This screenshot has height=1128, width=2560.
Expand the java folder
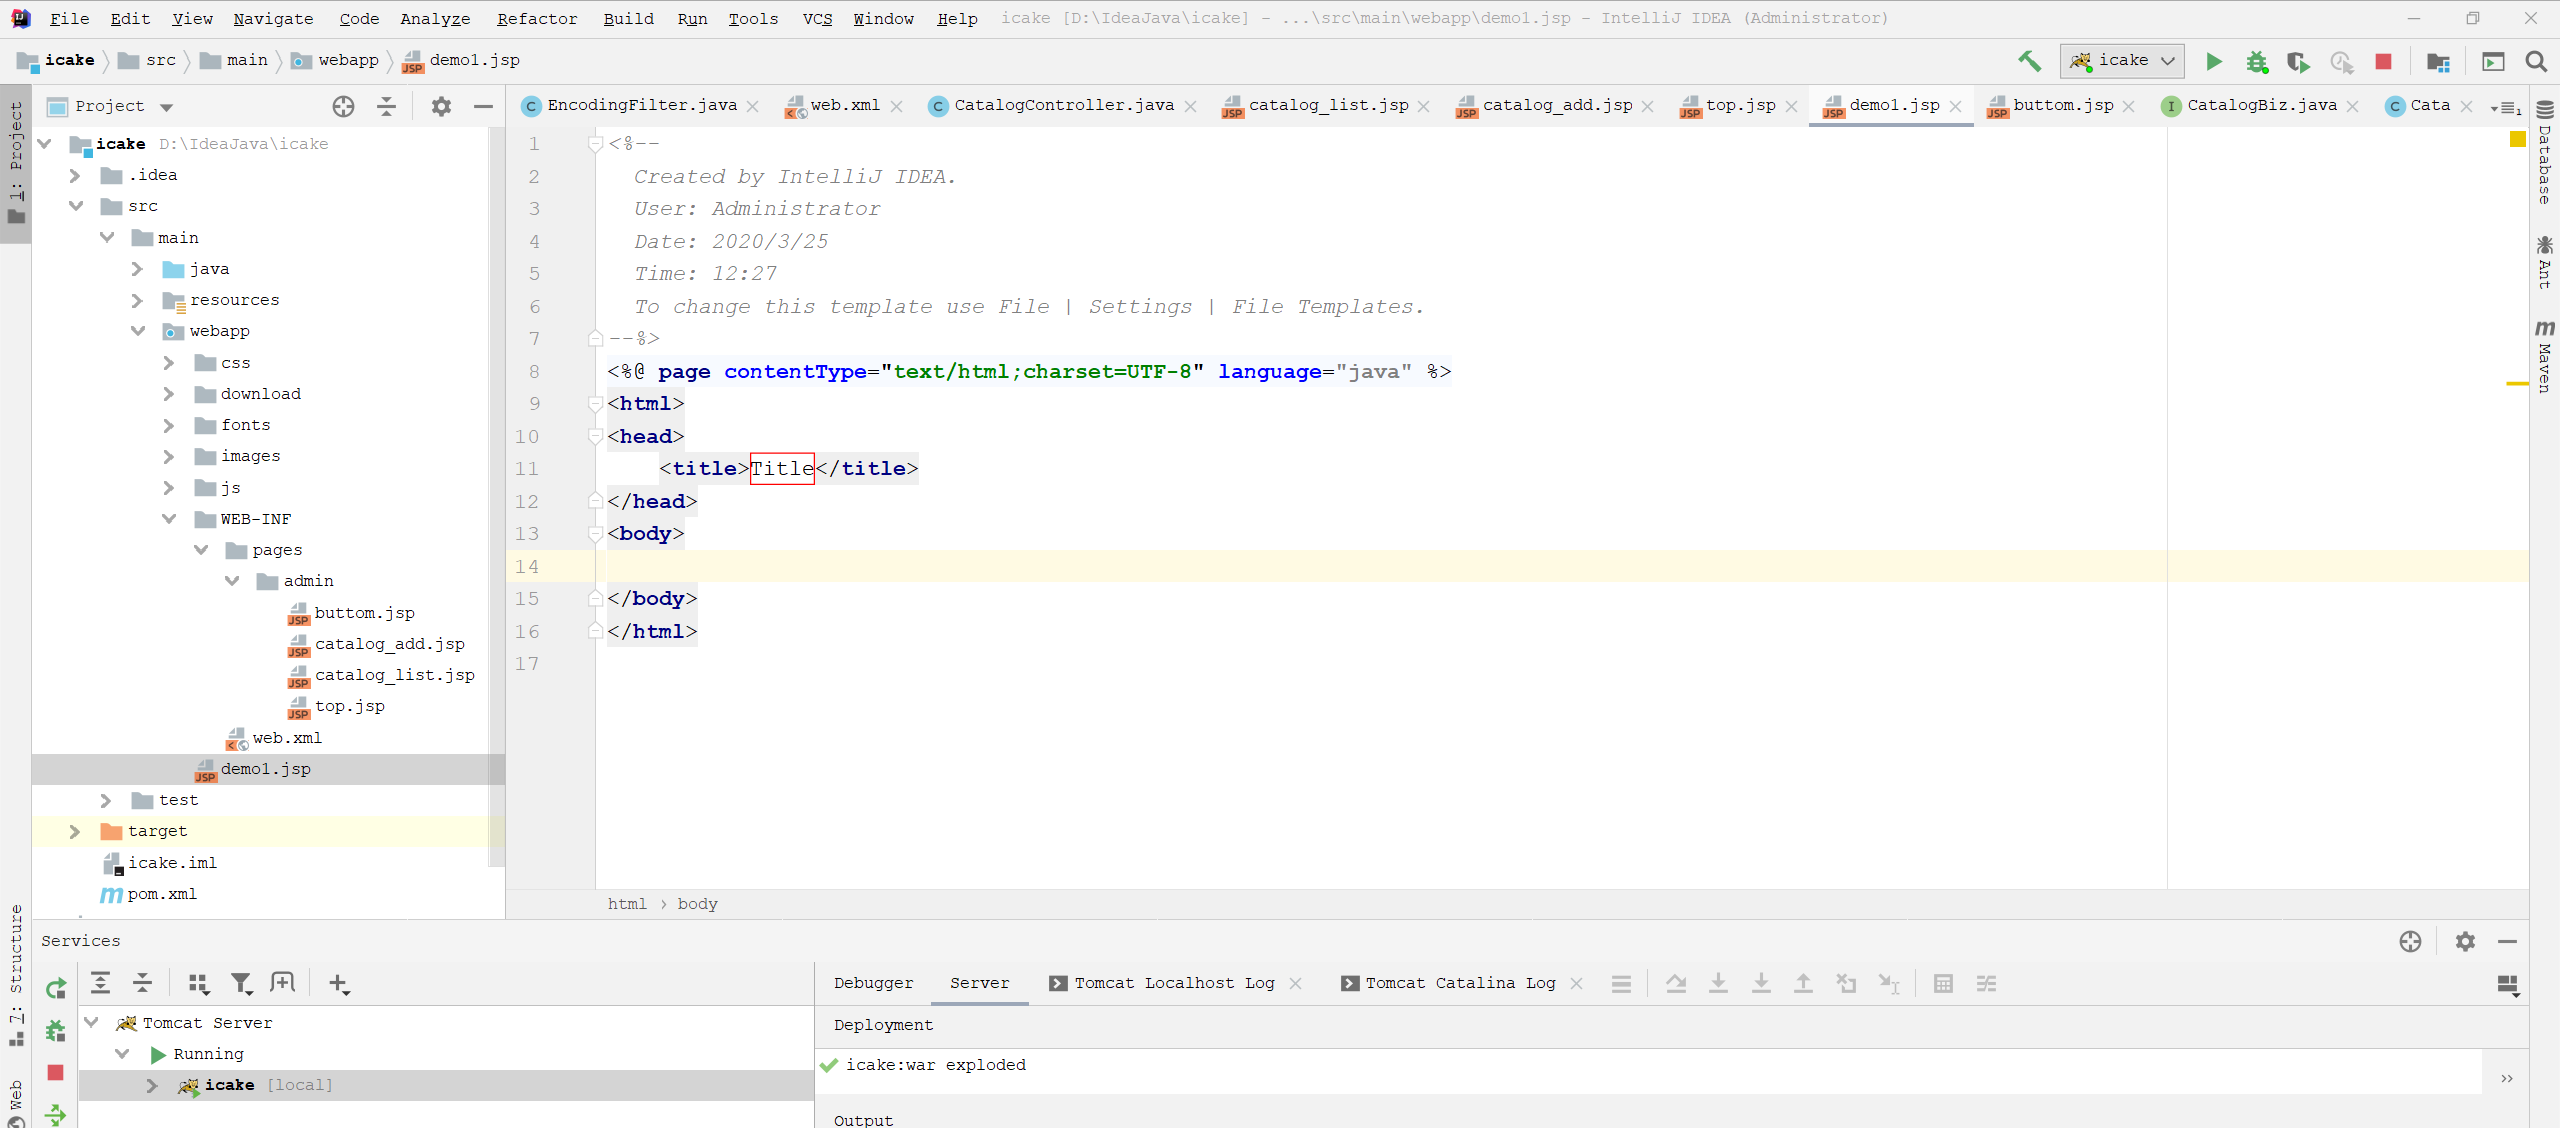137,269
